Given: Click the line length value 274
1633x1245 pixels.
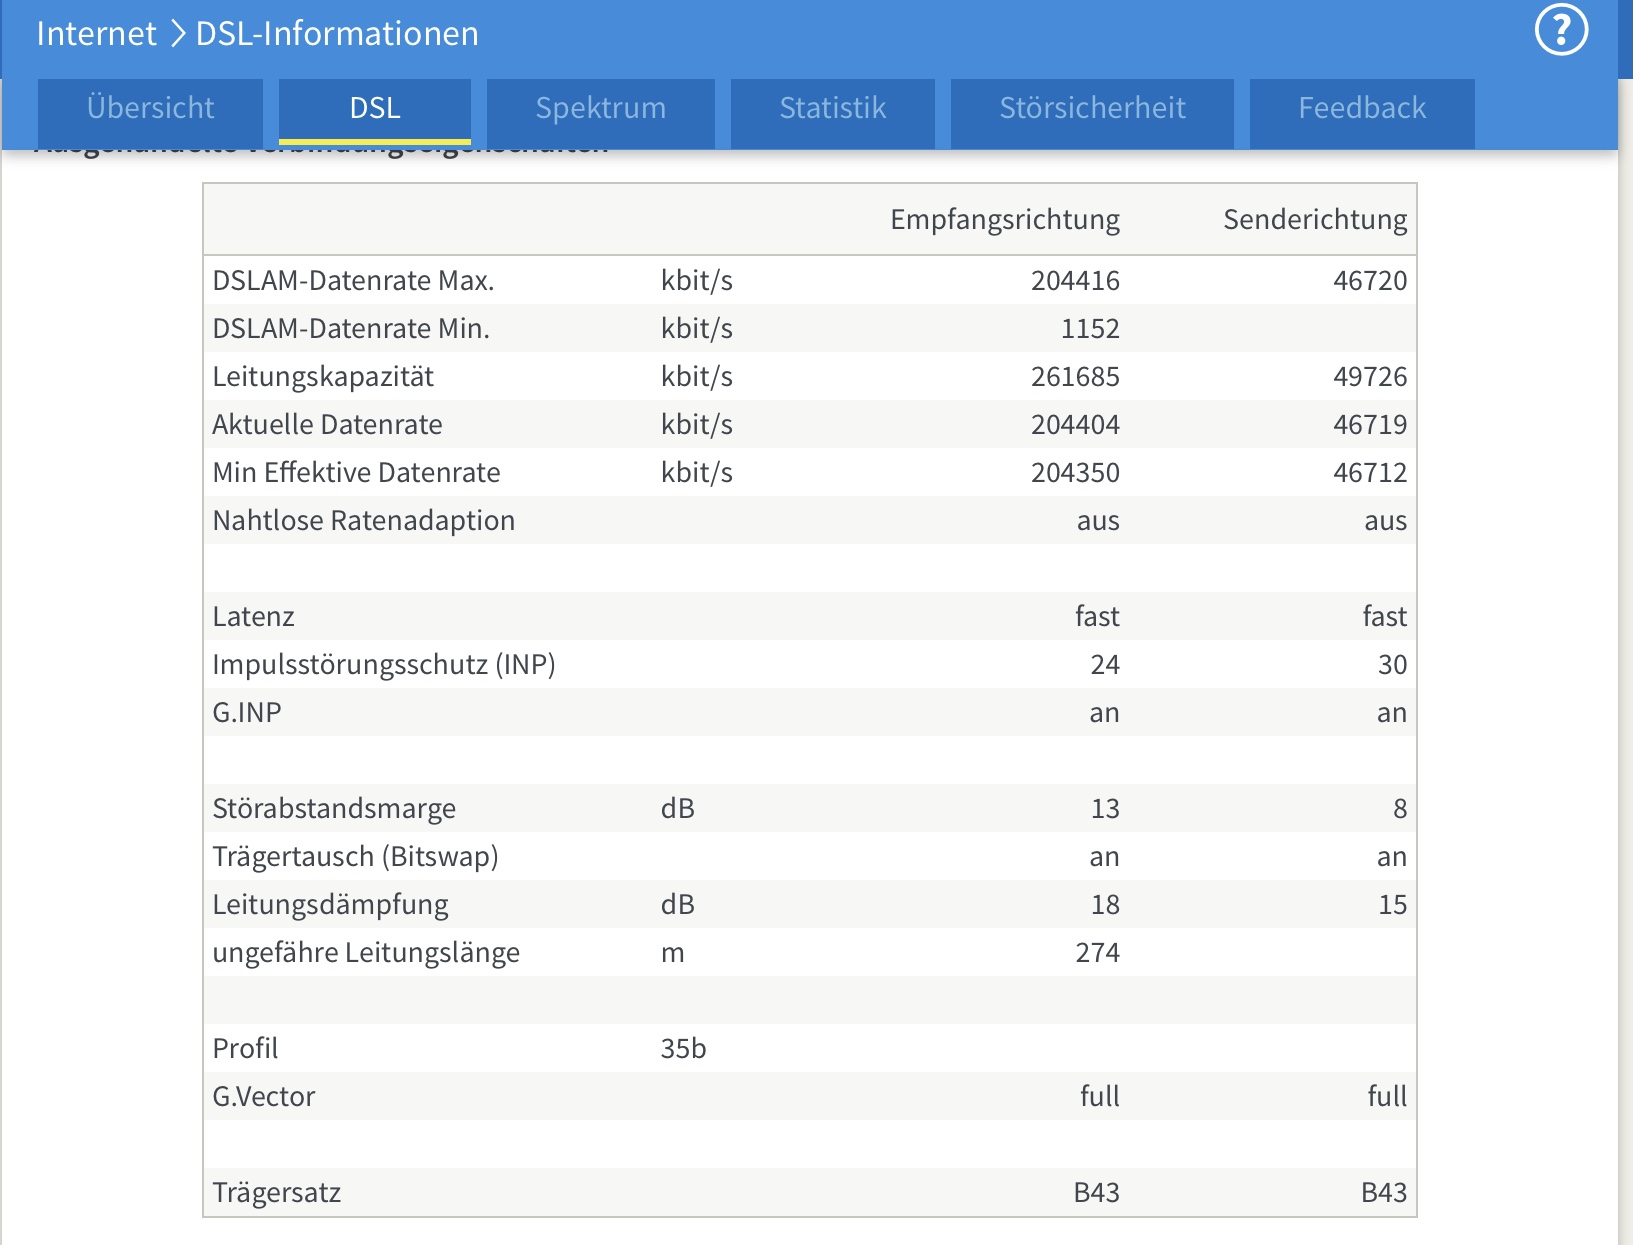Looking at the screenshot, I should [1097, 953].
